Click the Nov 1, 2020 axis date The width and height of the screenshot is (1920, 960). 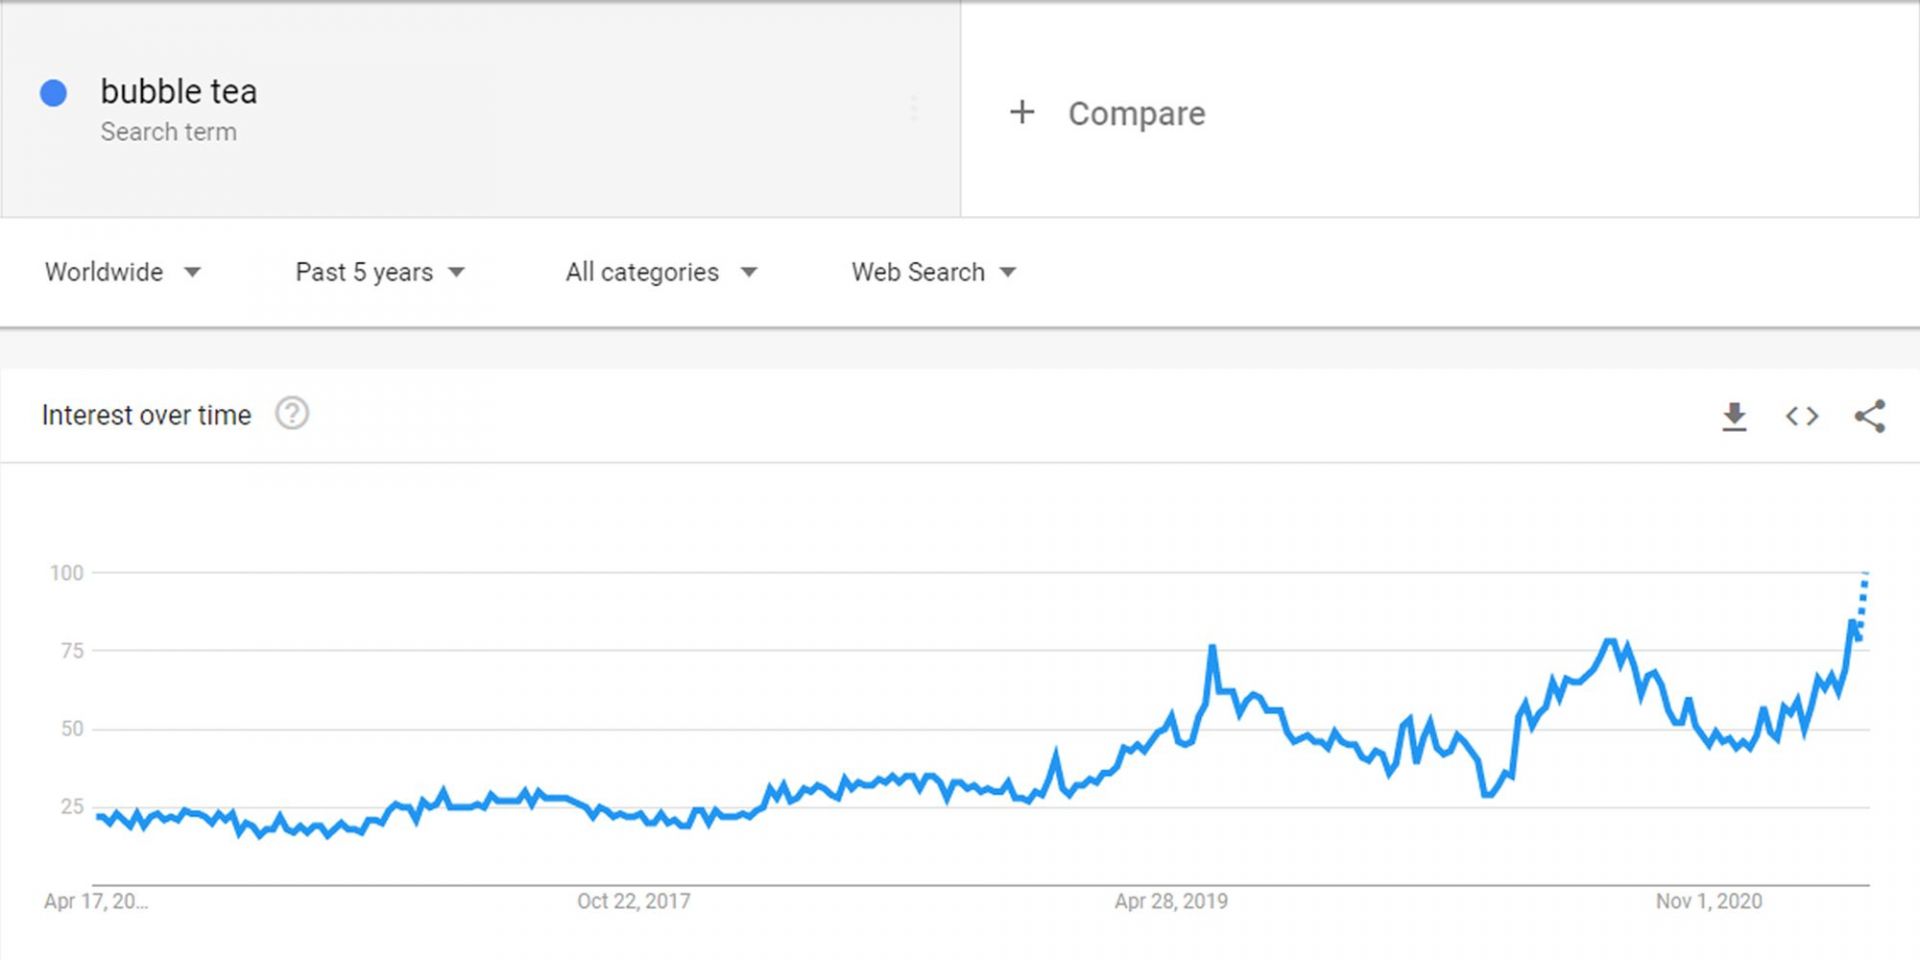coord(1708,901)
